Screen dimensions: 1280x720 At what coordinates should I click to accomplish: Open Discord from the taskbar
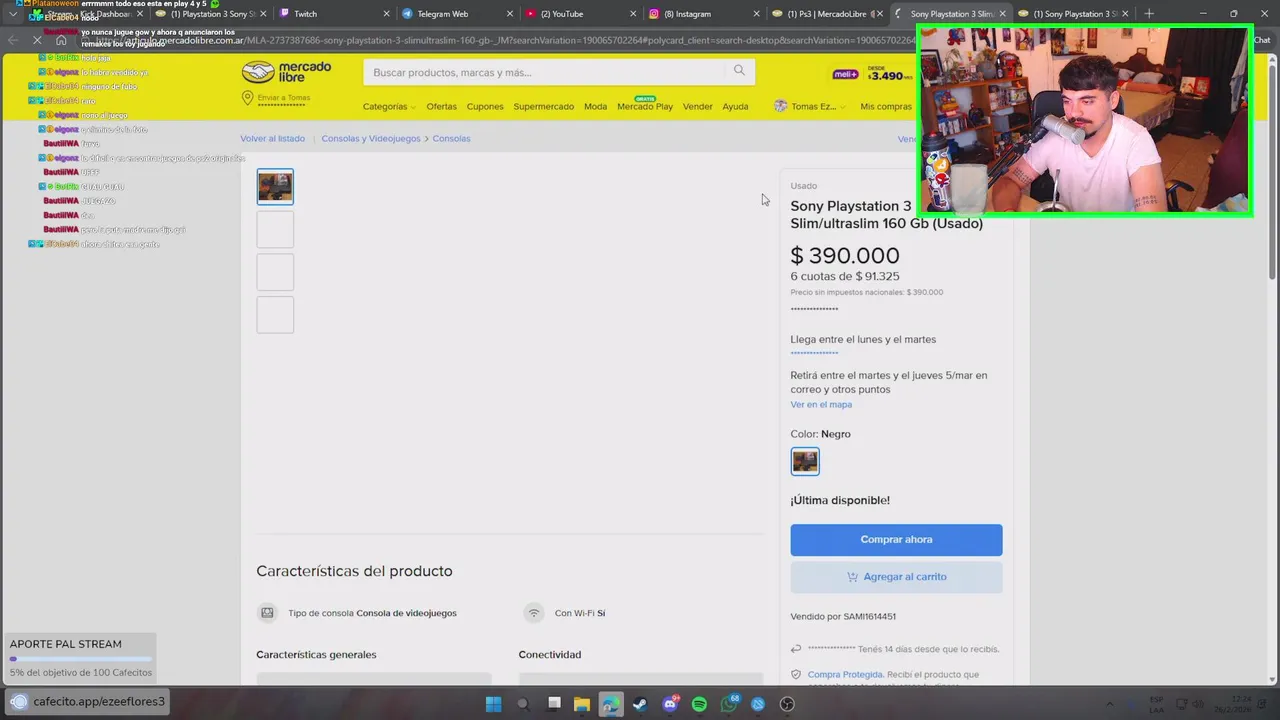[x=670, y=704]
